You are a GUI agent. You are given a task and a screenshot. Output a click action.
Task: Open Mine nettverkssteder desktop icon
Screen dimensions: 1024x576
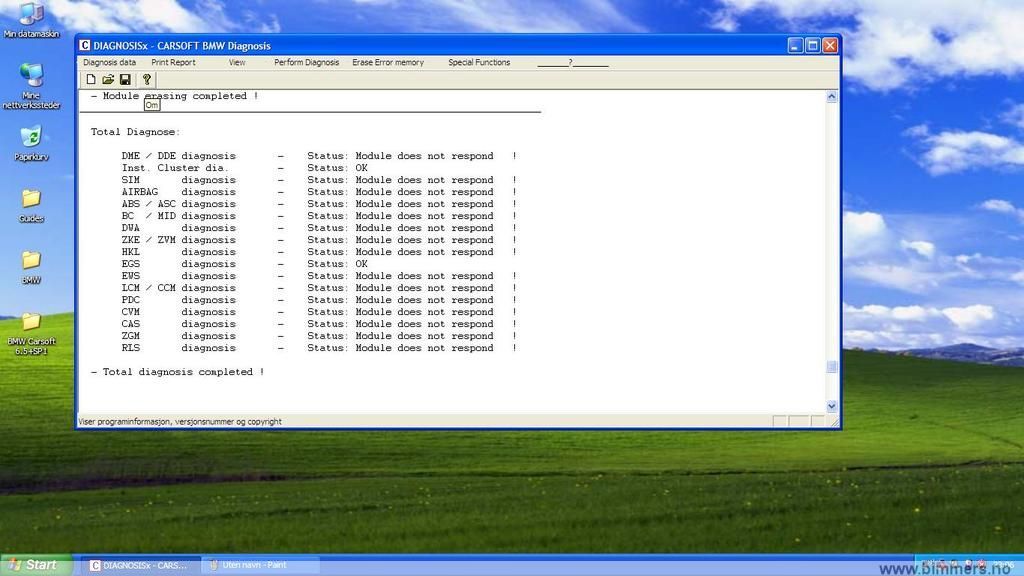point(31,86)
